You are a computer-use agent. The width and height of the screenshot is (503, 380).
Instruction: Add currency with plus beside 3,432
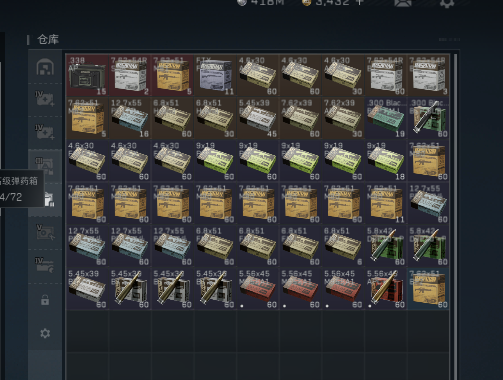(360, 2)
